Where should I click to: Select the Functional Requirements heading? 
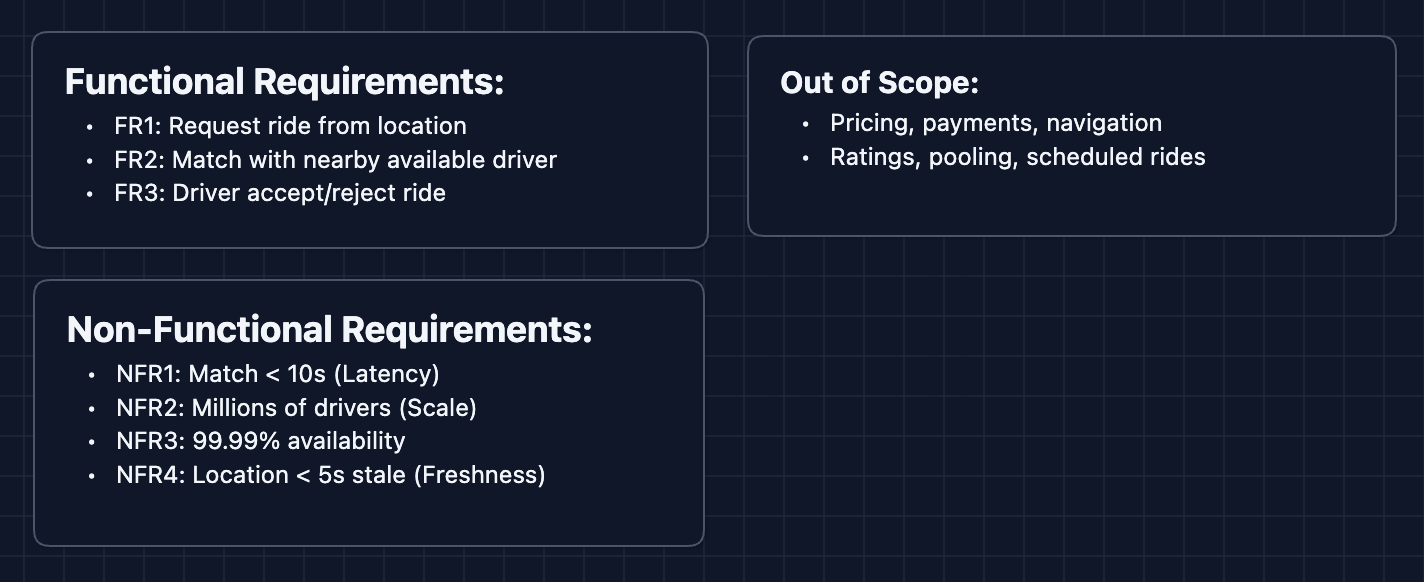point(284,82)
